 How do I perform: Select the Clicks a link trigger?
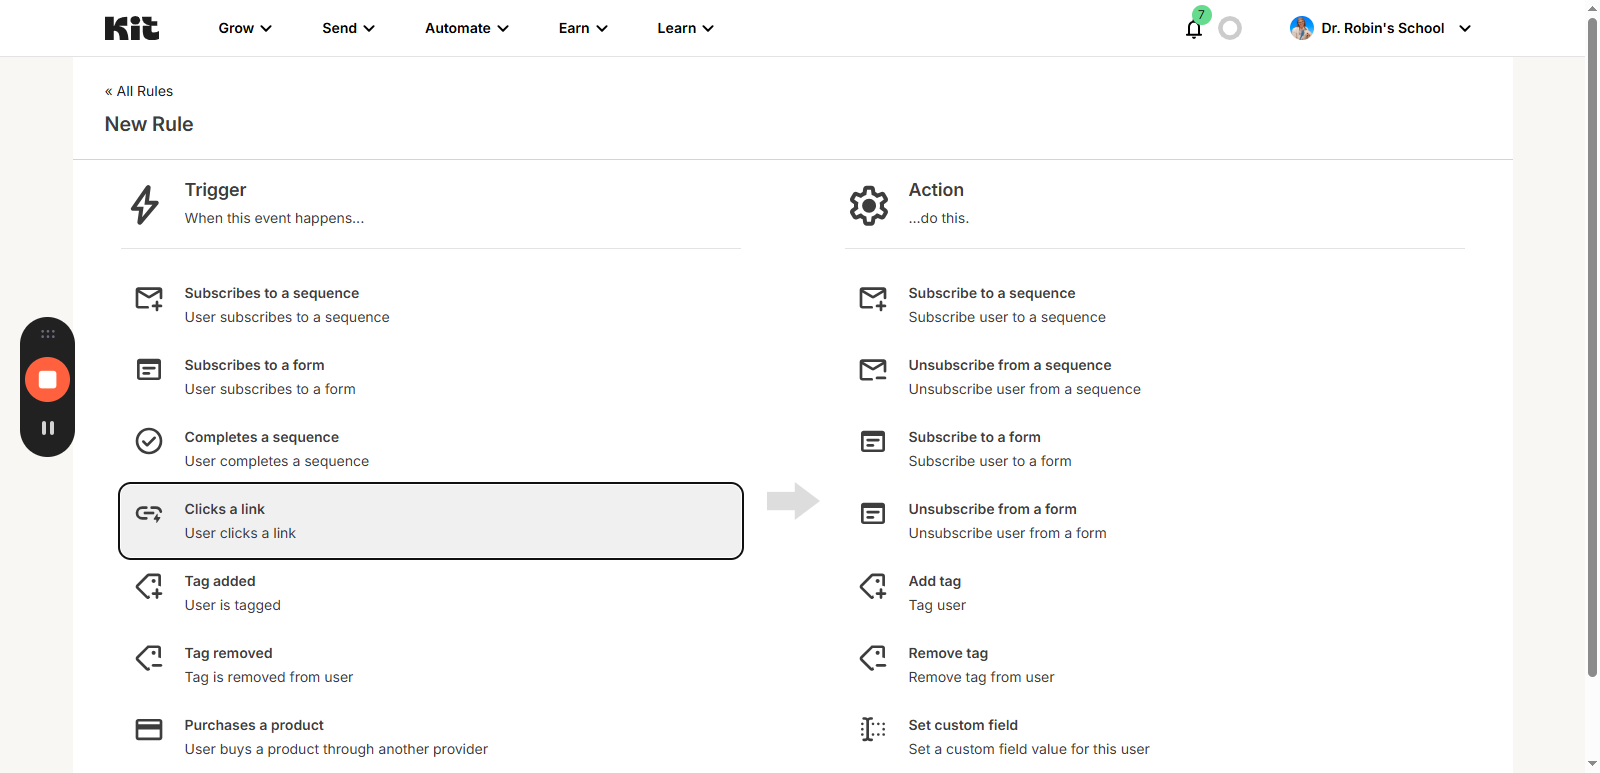tap(430, 521)
